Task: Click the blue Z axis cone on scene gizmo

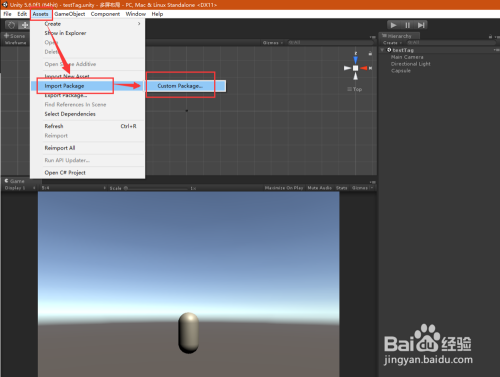Action: pos(356,60)
